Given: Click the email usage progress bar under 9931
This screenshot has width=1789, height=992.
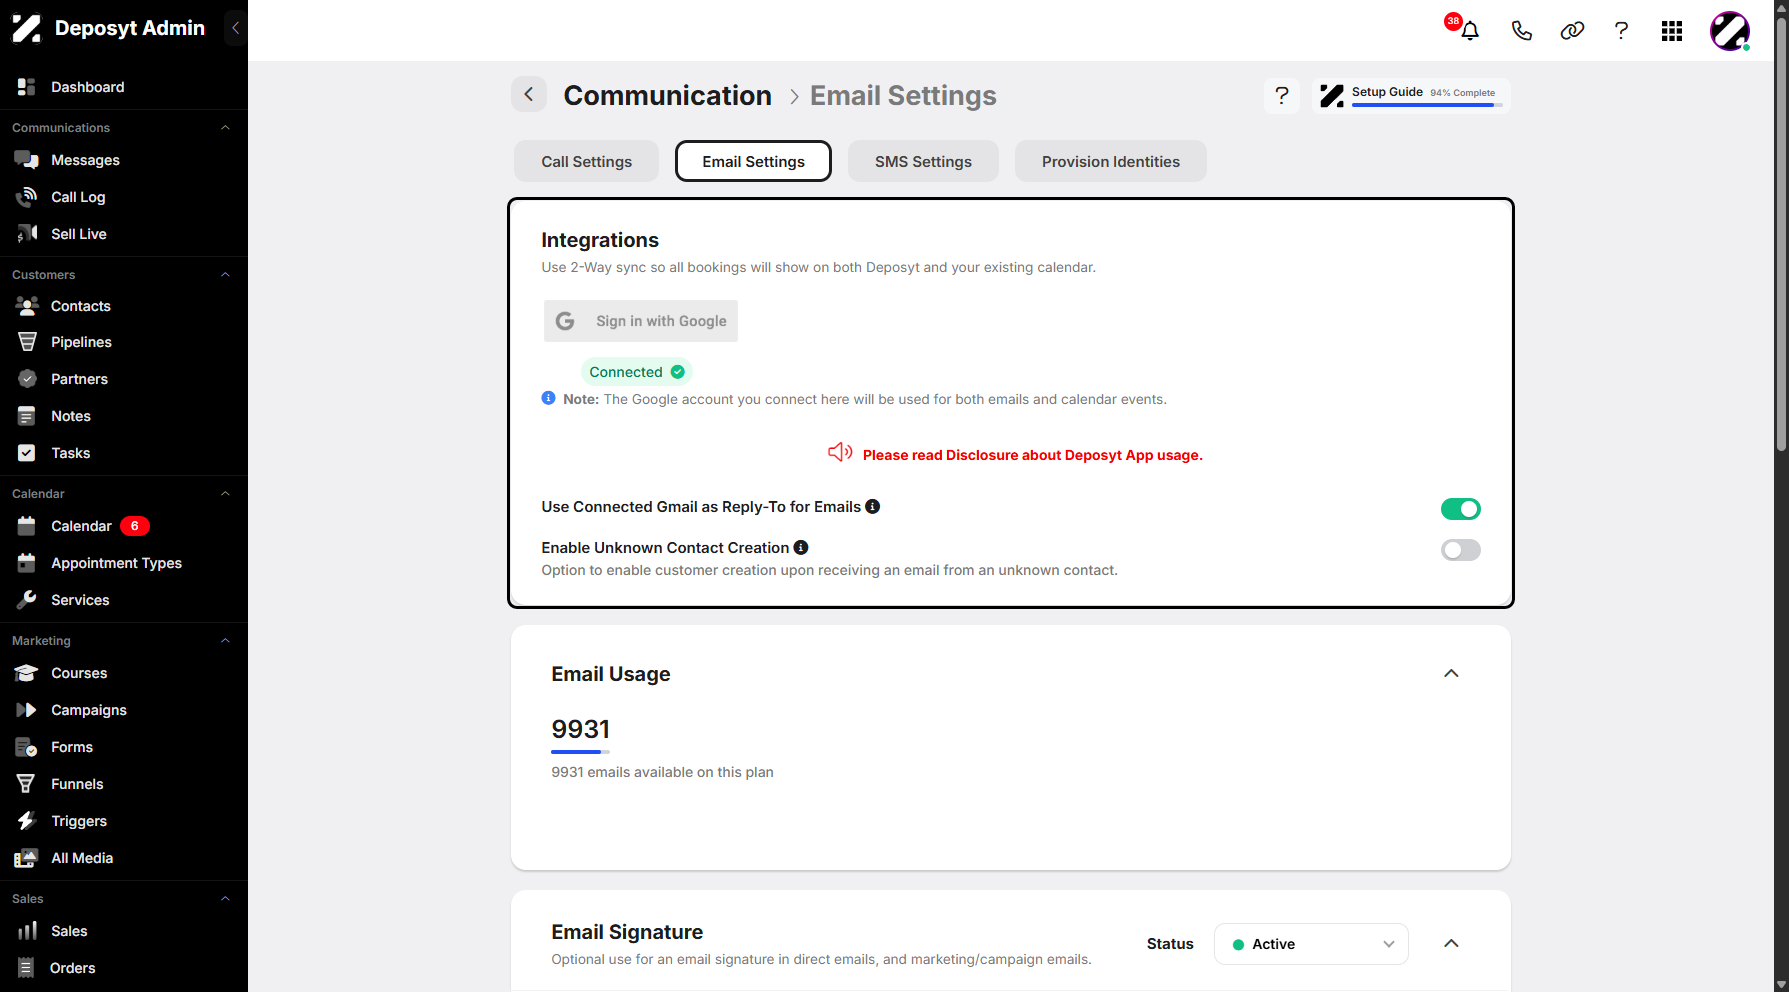Looking at the screenshot, I should click(580, 752).
